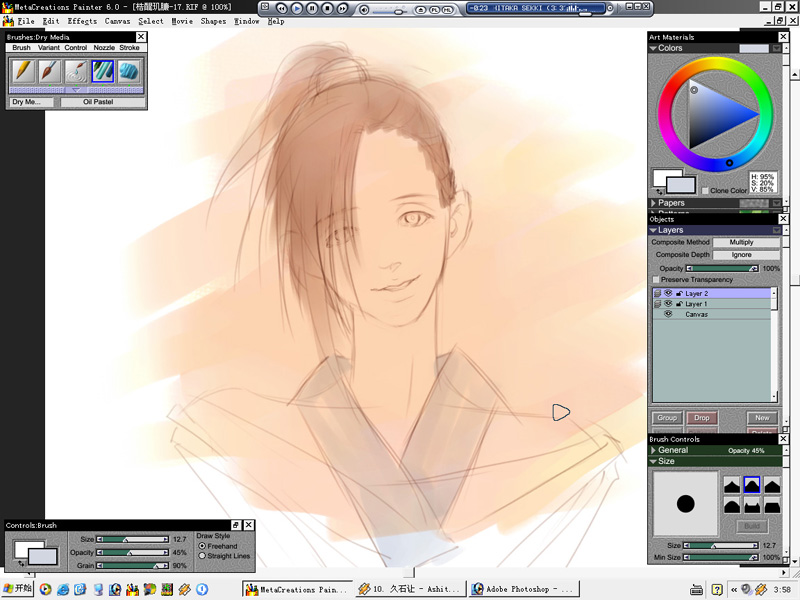Open the Windows Start button

click(17, 589)
